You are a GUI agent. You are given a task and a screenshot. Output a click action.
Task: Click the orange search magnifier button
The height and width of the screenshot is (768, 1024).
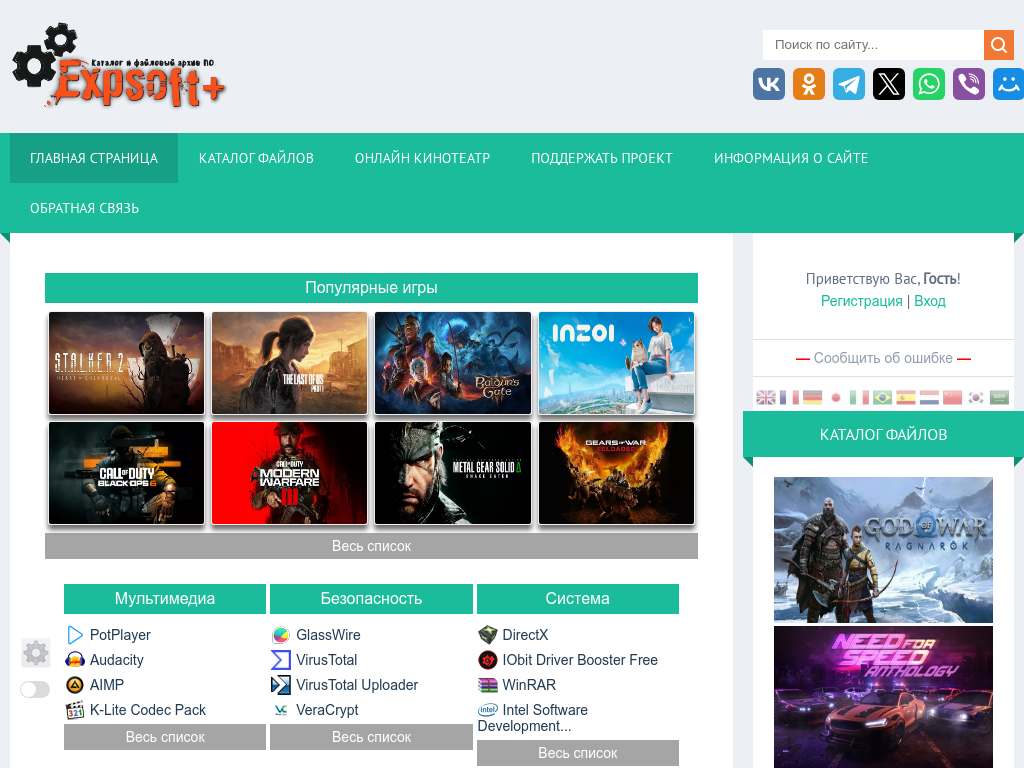tap(999, 44)
